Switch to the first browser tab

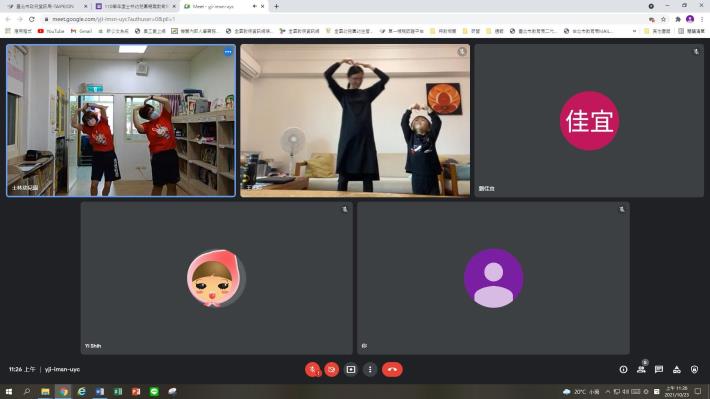[x=45, y=6]
